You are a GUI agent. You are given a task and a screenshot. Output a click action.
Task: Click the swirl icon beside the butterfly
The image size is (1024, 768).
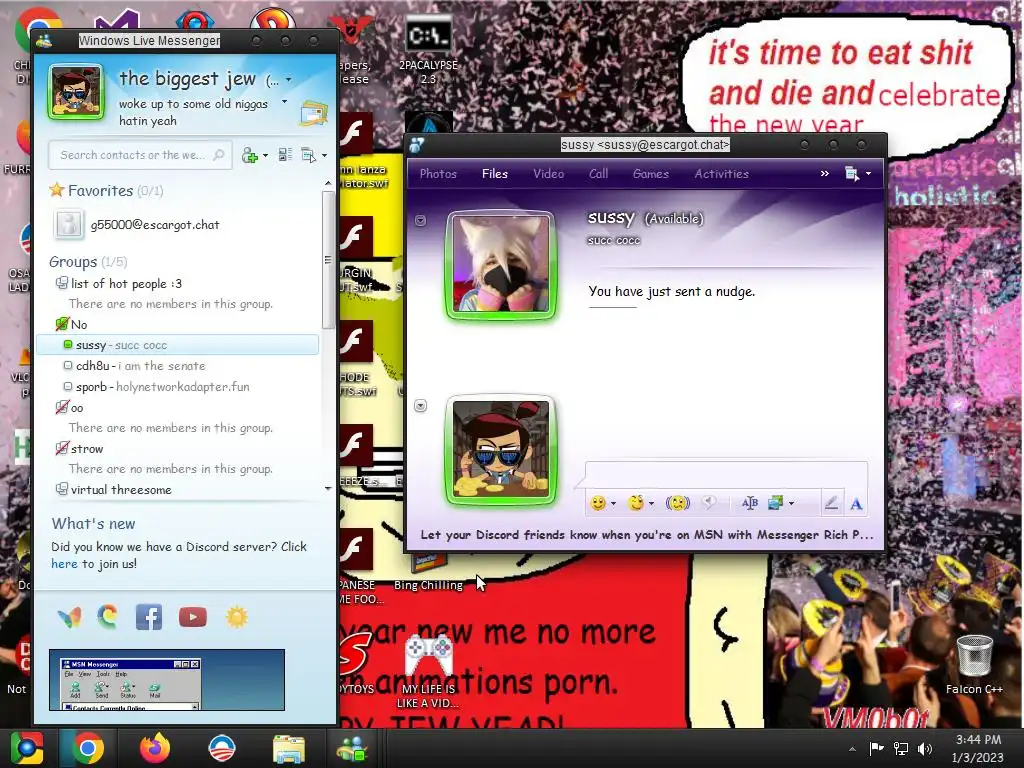coord(108,617)
